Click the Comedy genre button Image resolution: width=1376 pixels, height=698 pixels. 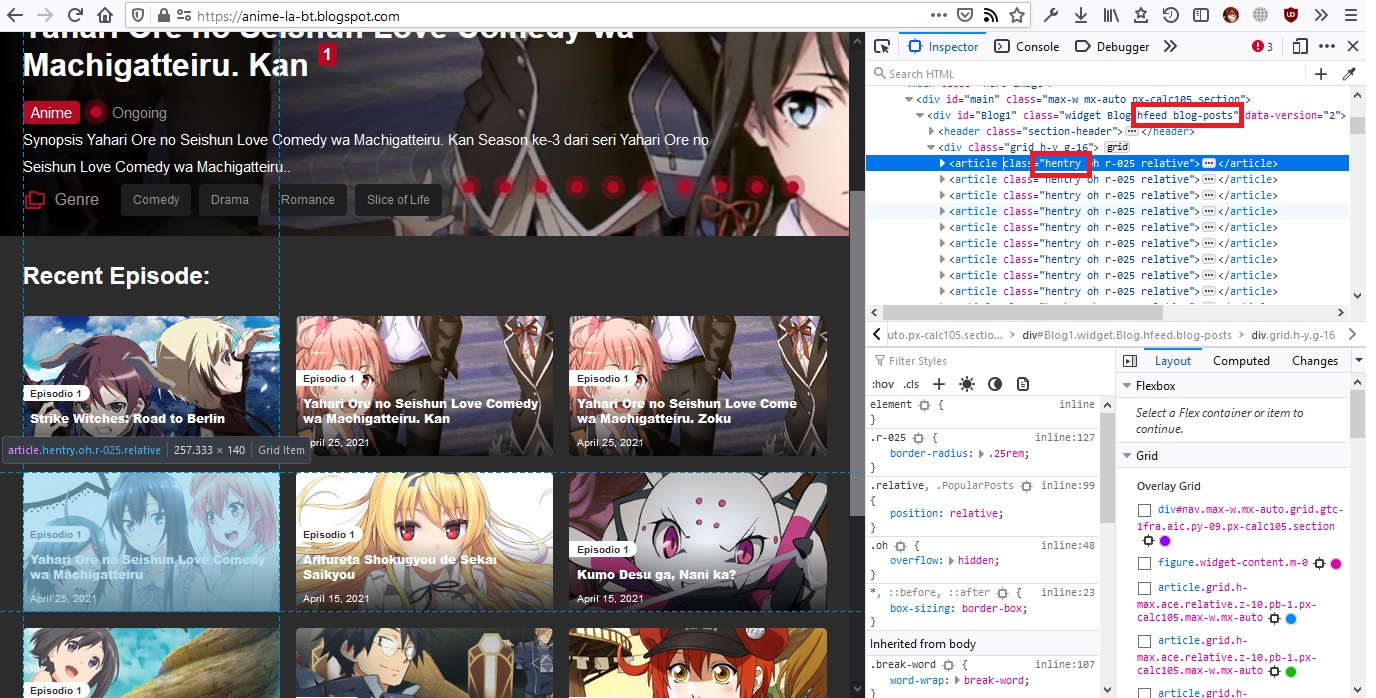pos(156,199)
